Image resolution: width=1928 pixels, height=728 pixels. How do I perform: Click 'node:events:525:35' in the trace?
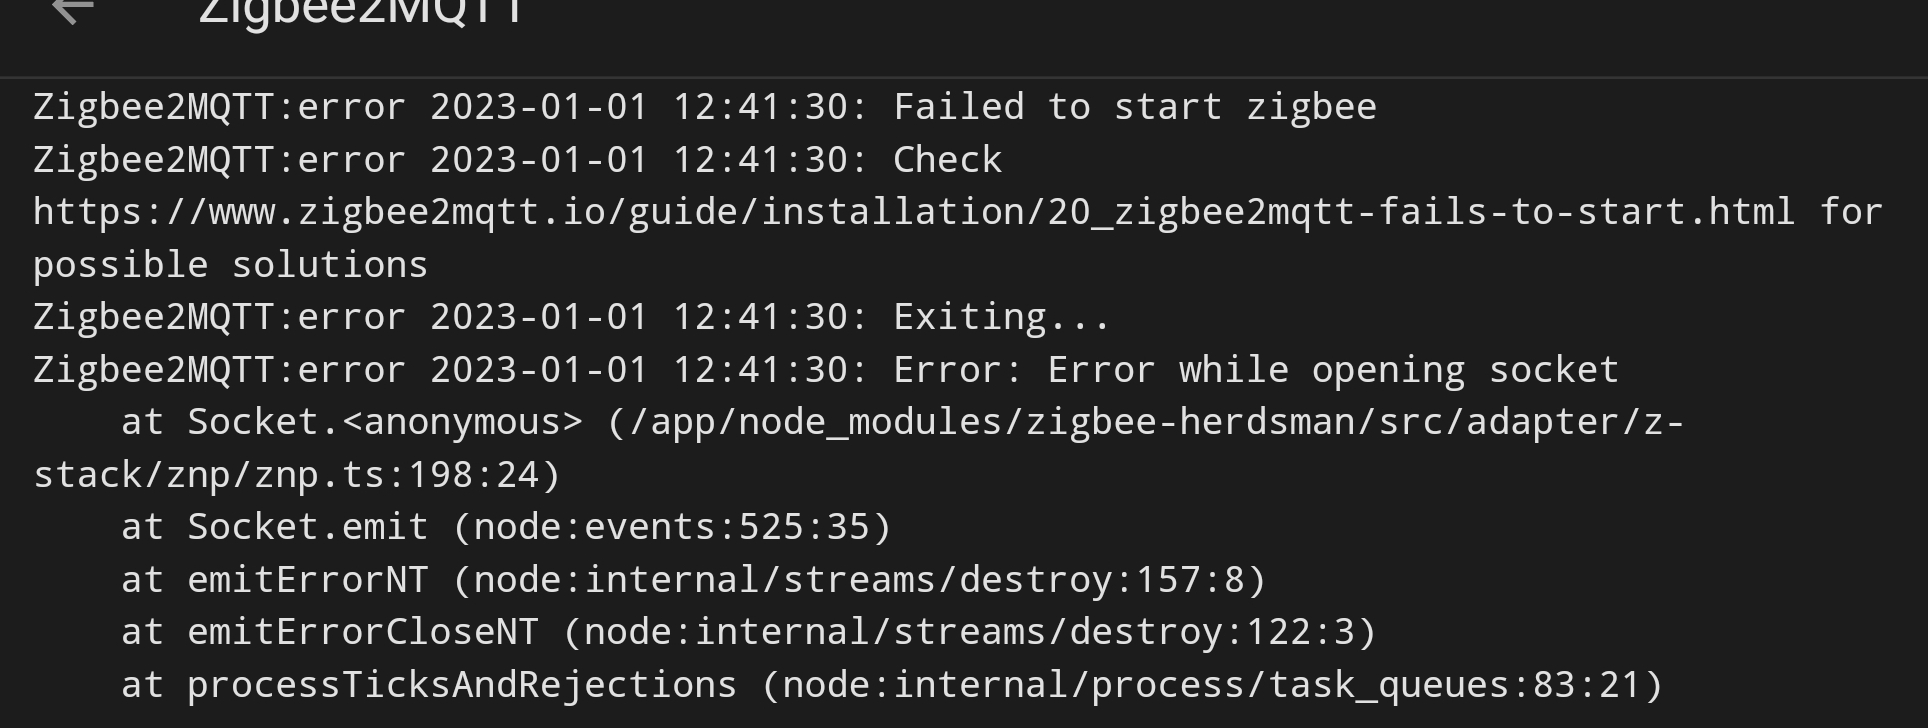(672, 527)
